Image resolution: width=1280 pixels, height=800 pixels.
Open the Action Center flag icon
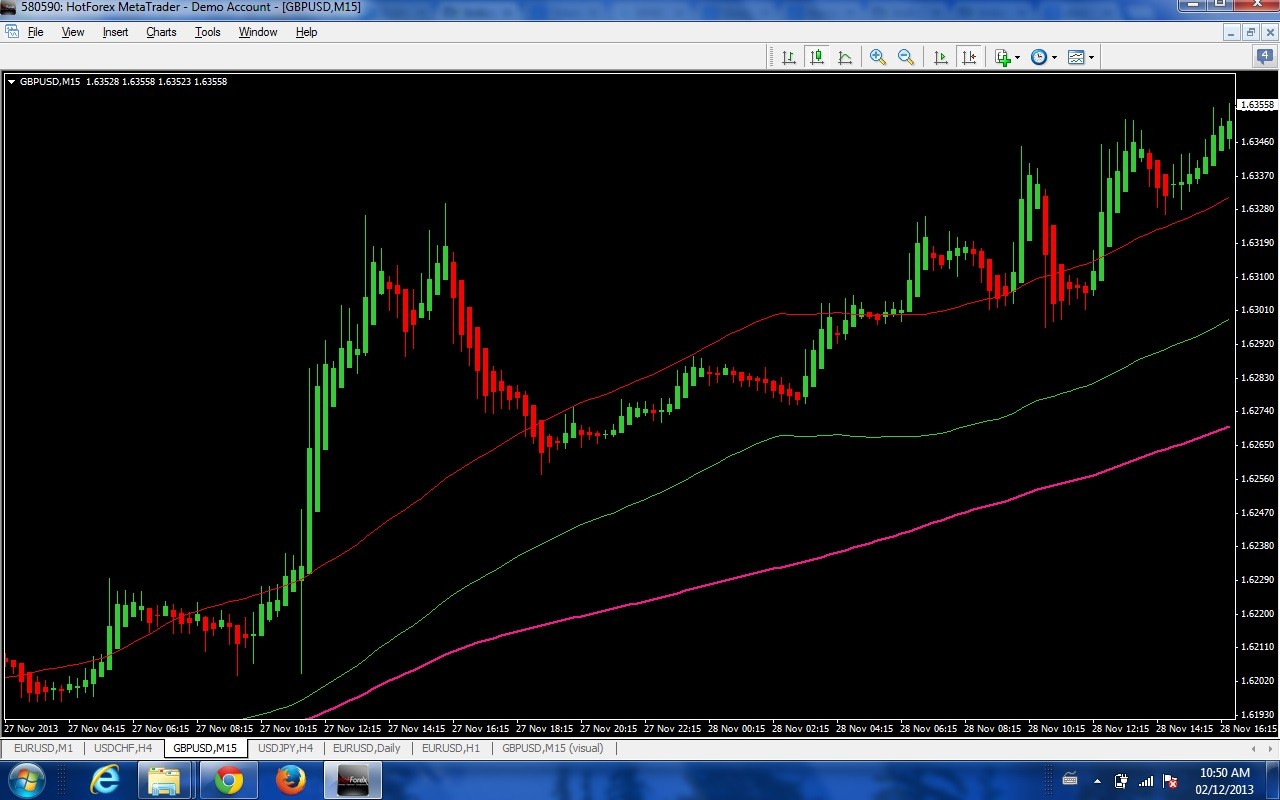[x=1170, y=781]
